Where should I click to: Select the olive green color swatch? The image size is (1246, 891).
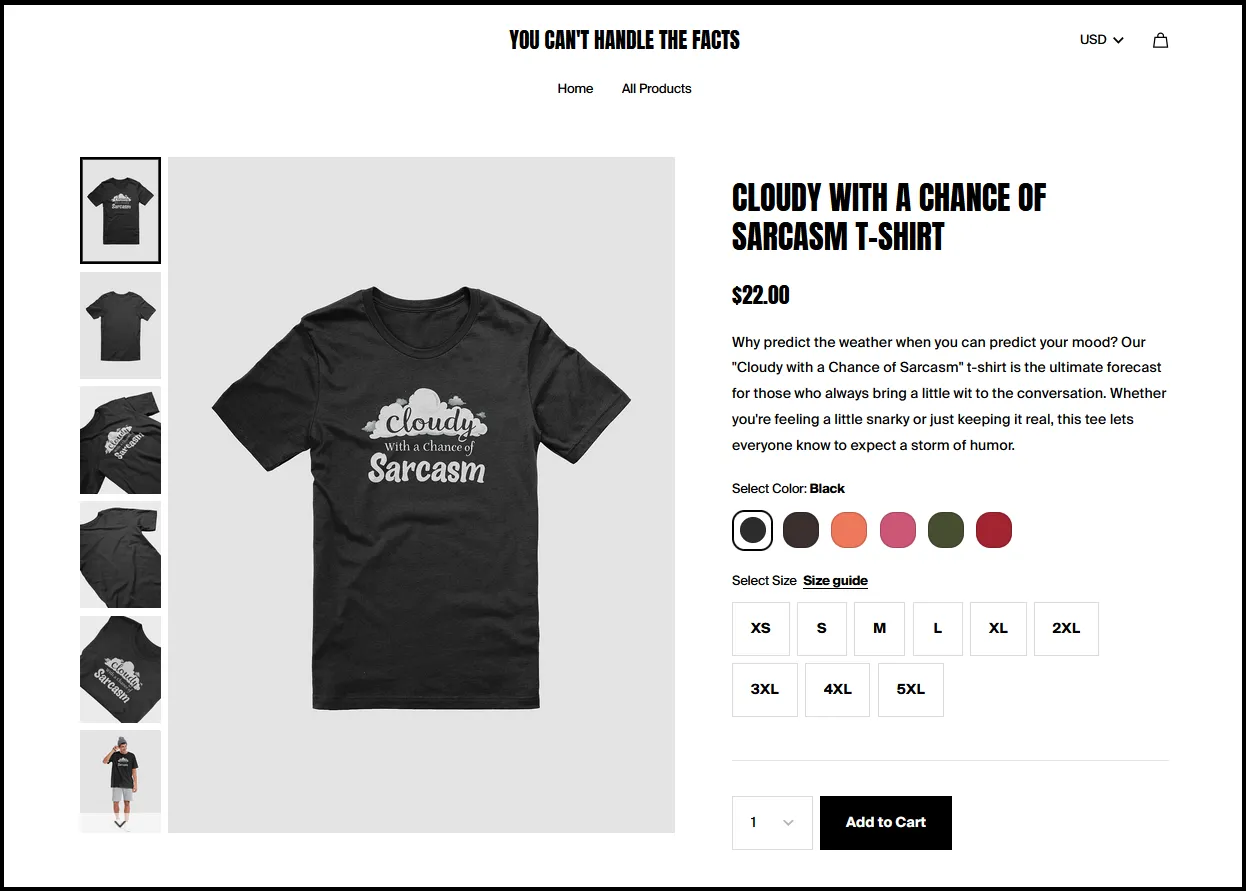click(x=946, y=530)
